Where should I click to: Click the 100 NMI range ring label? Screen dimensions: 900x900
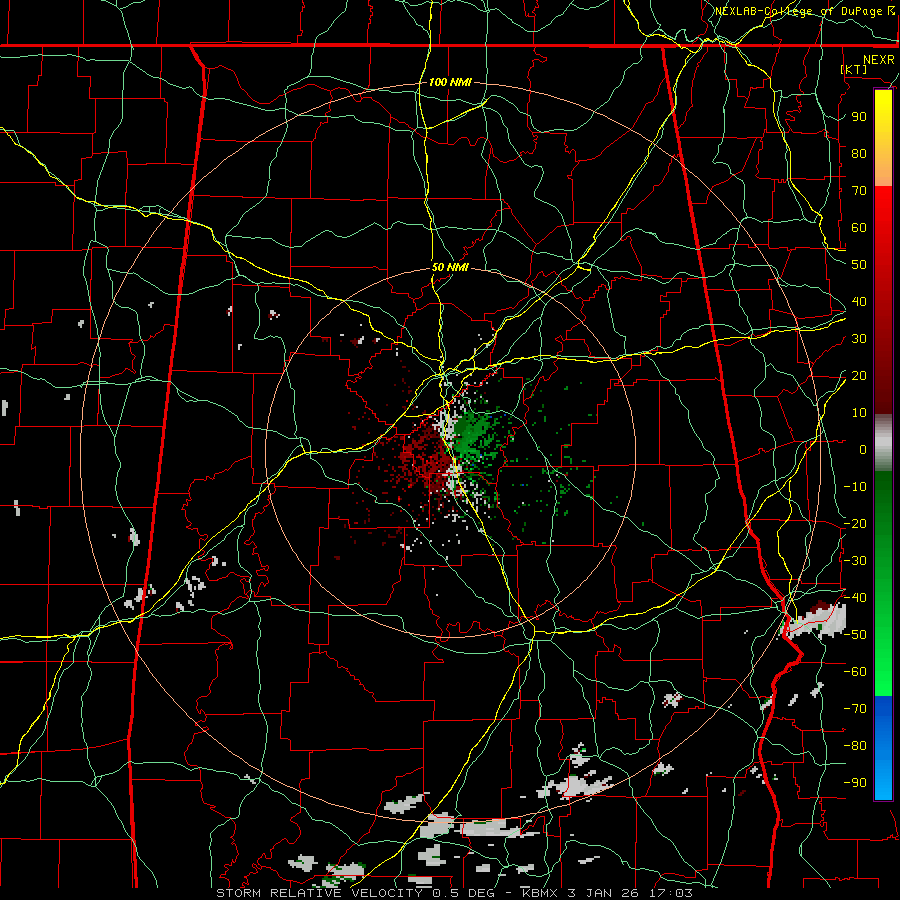[450, 82]
